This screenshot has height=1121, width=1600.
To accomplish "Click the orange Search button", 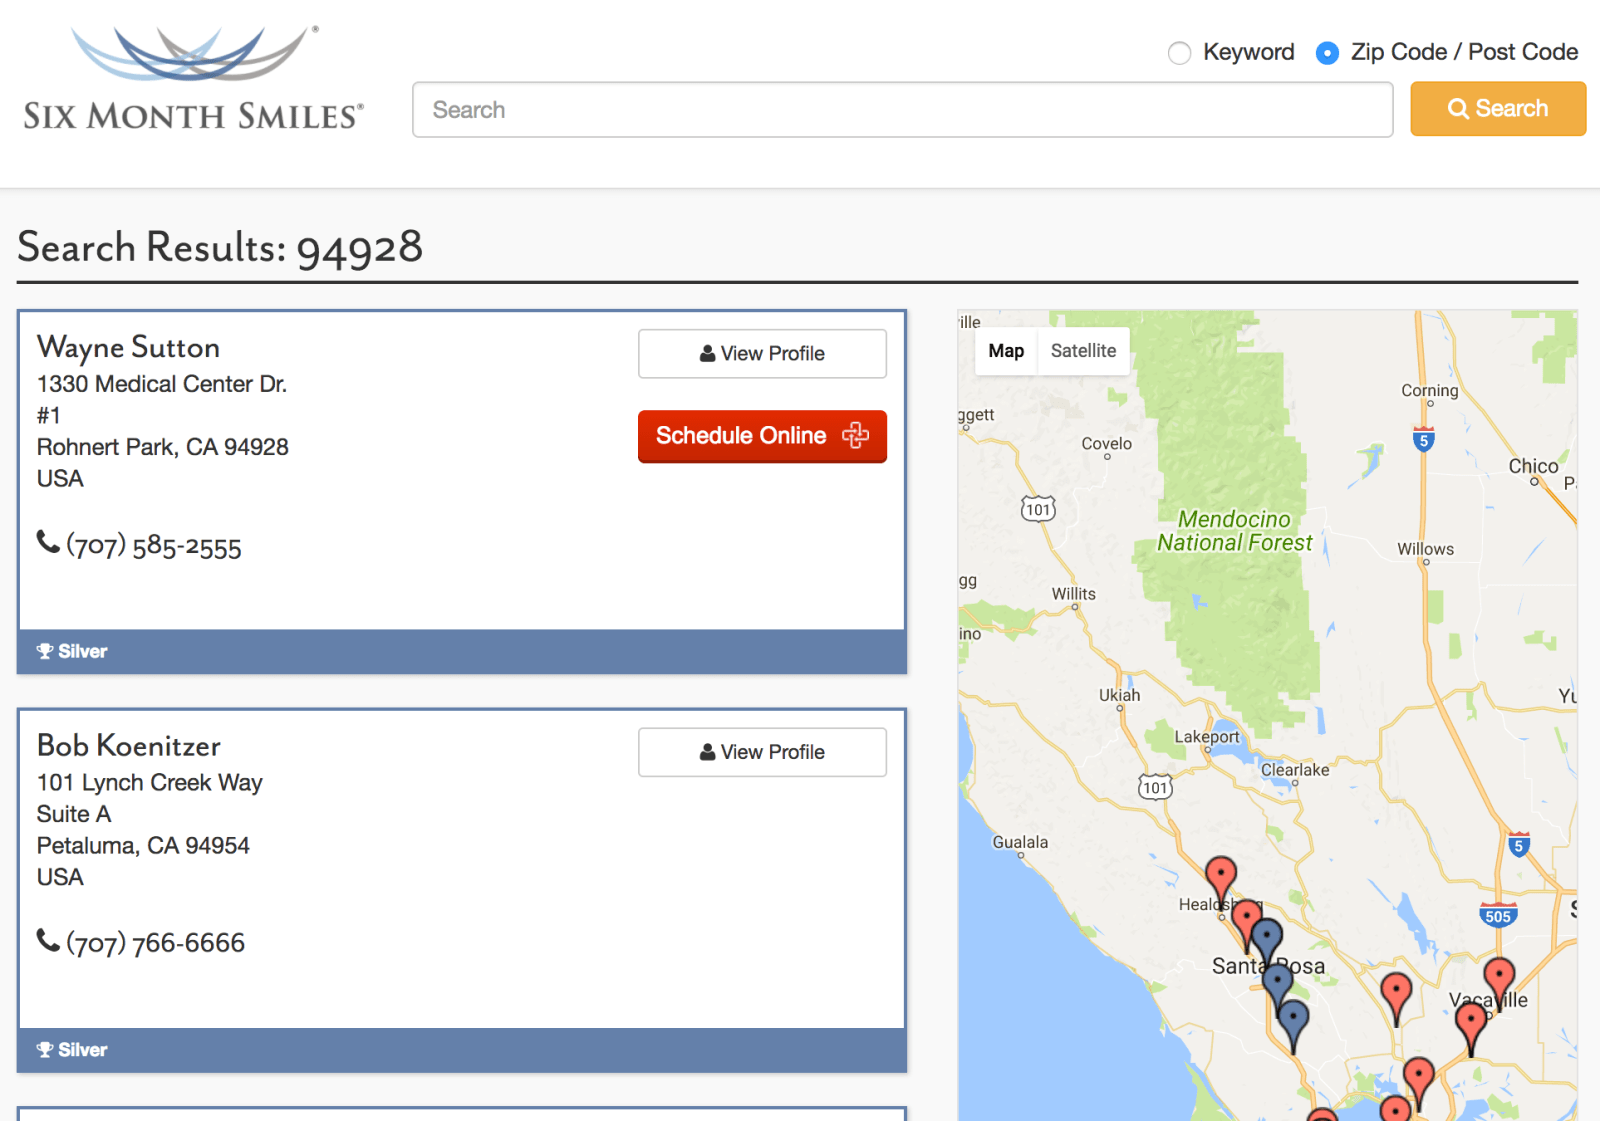I will point(1498,109).
